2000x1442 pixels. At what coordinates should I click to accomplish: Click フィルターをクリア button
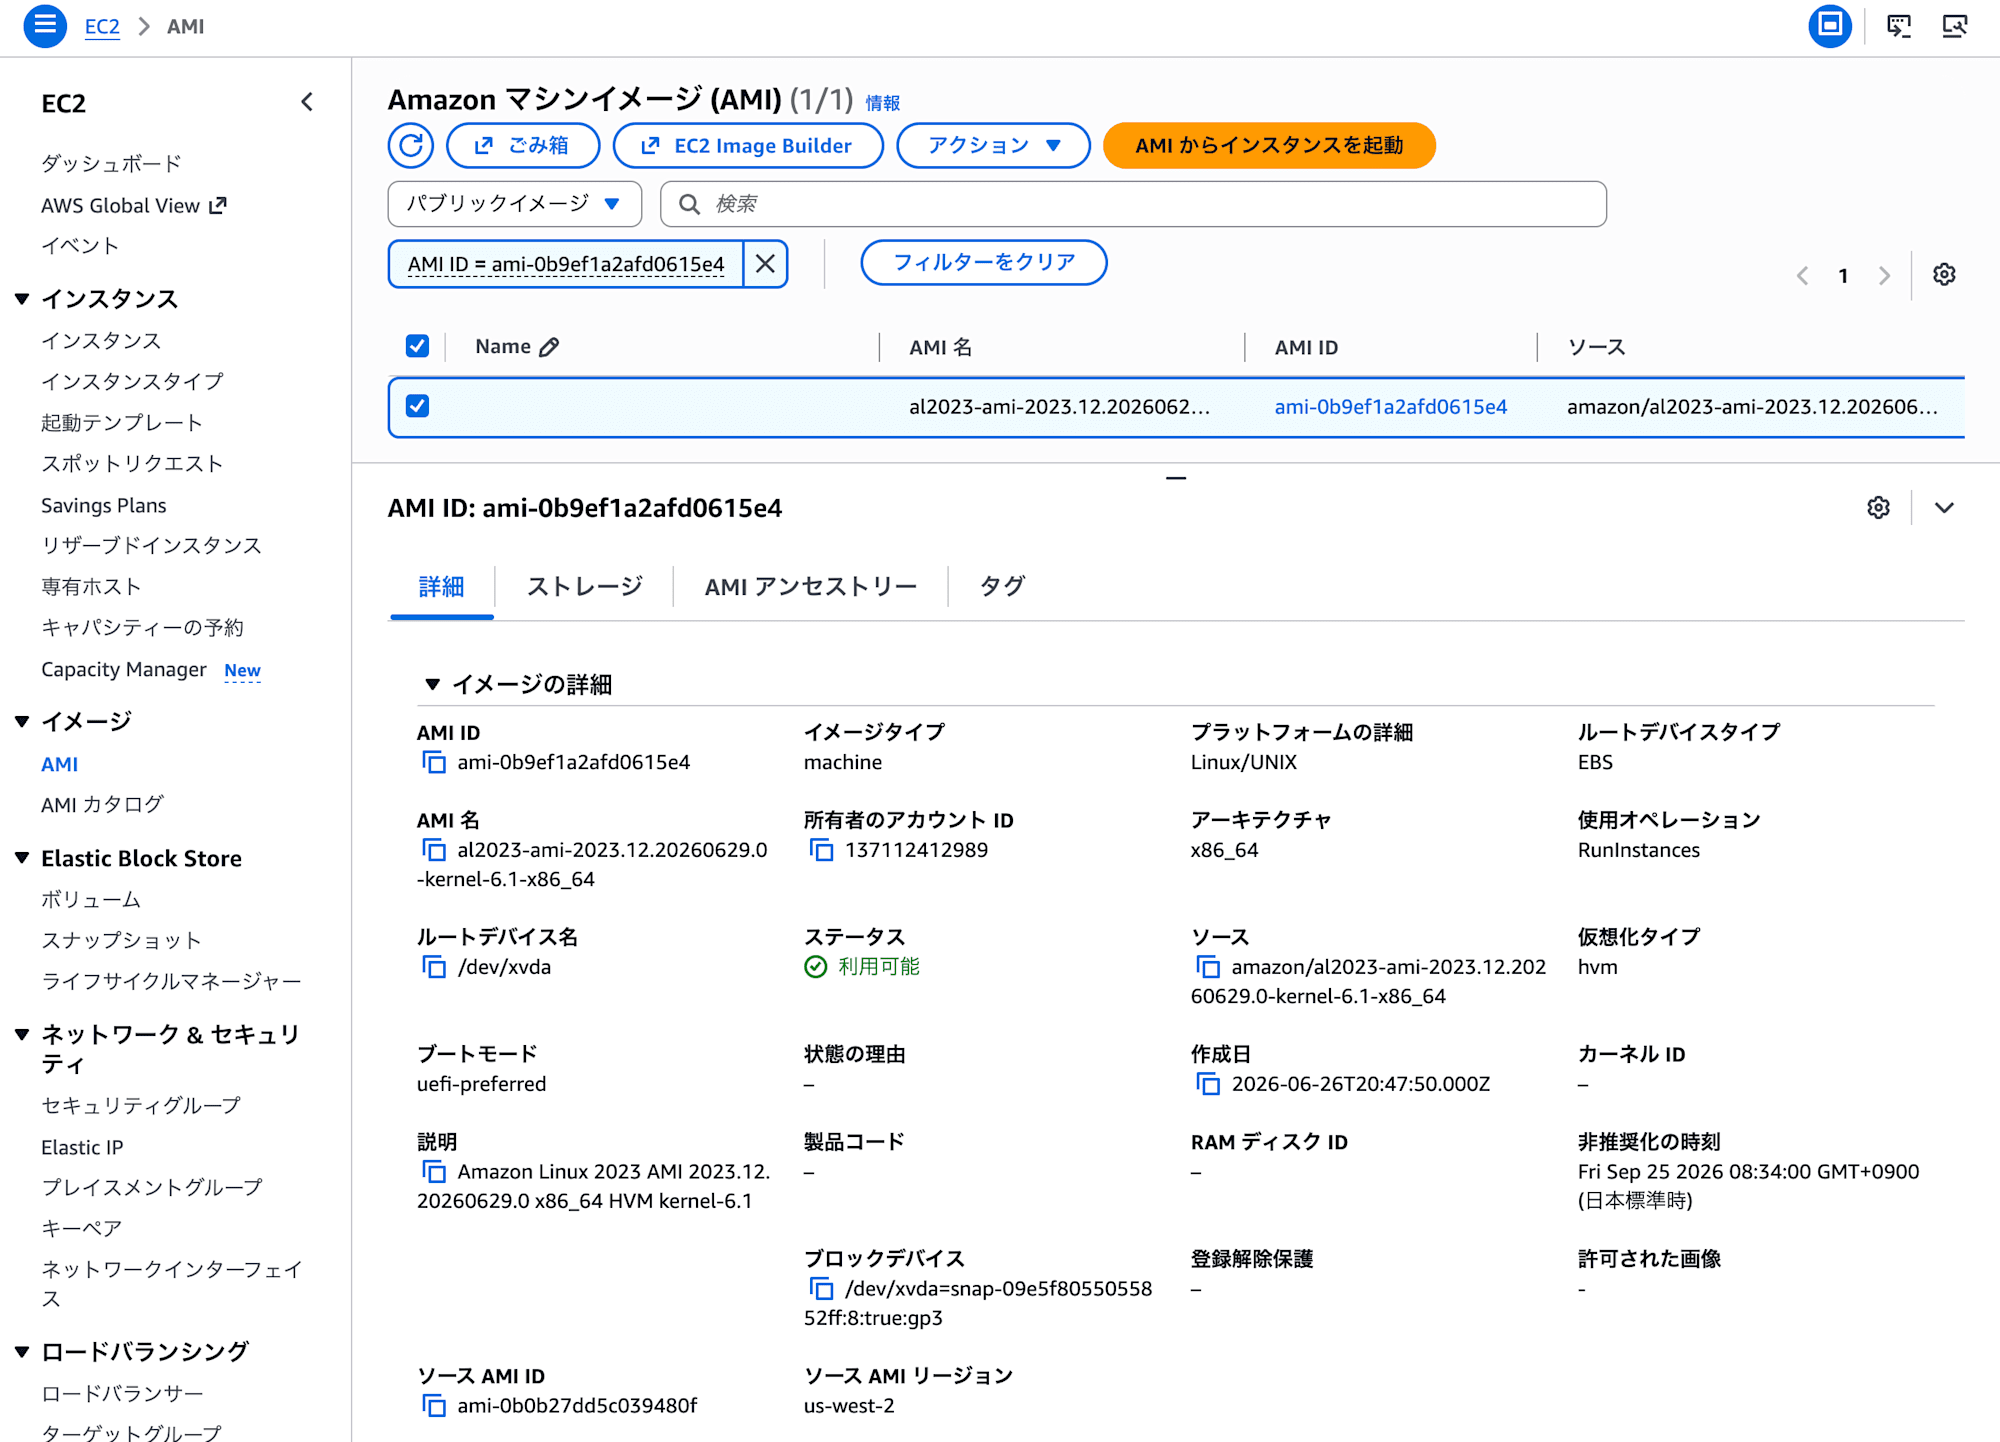point(984,263)
